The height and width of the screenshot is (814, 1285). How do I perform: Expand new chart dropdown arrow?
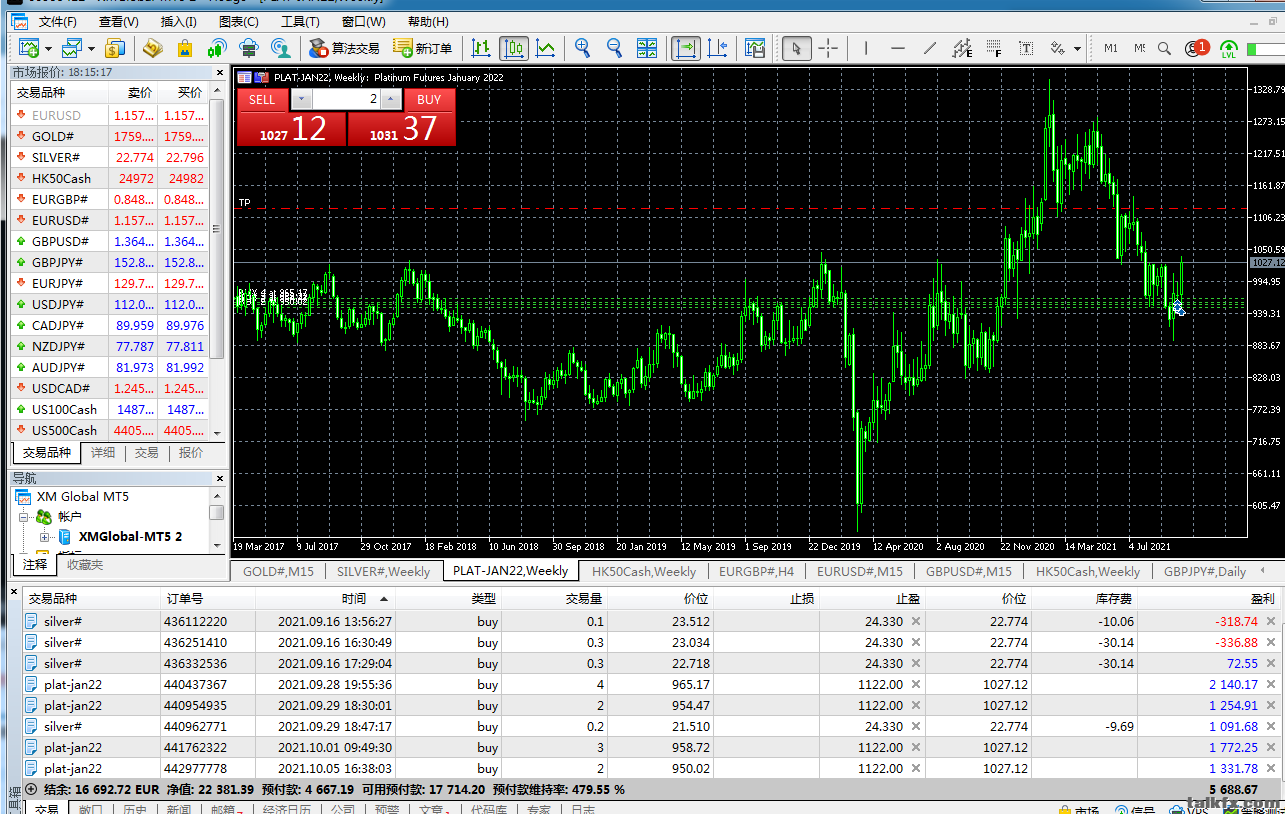pos(47,48)
